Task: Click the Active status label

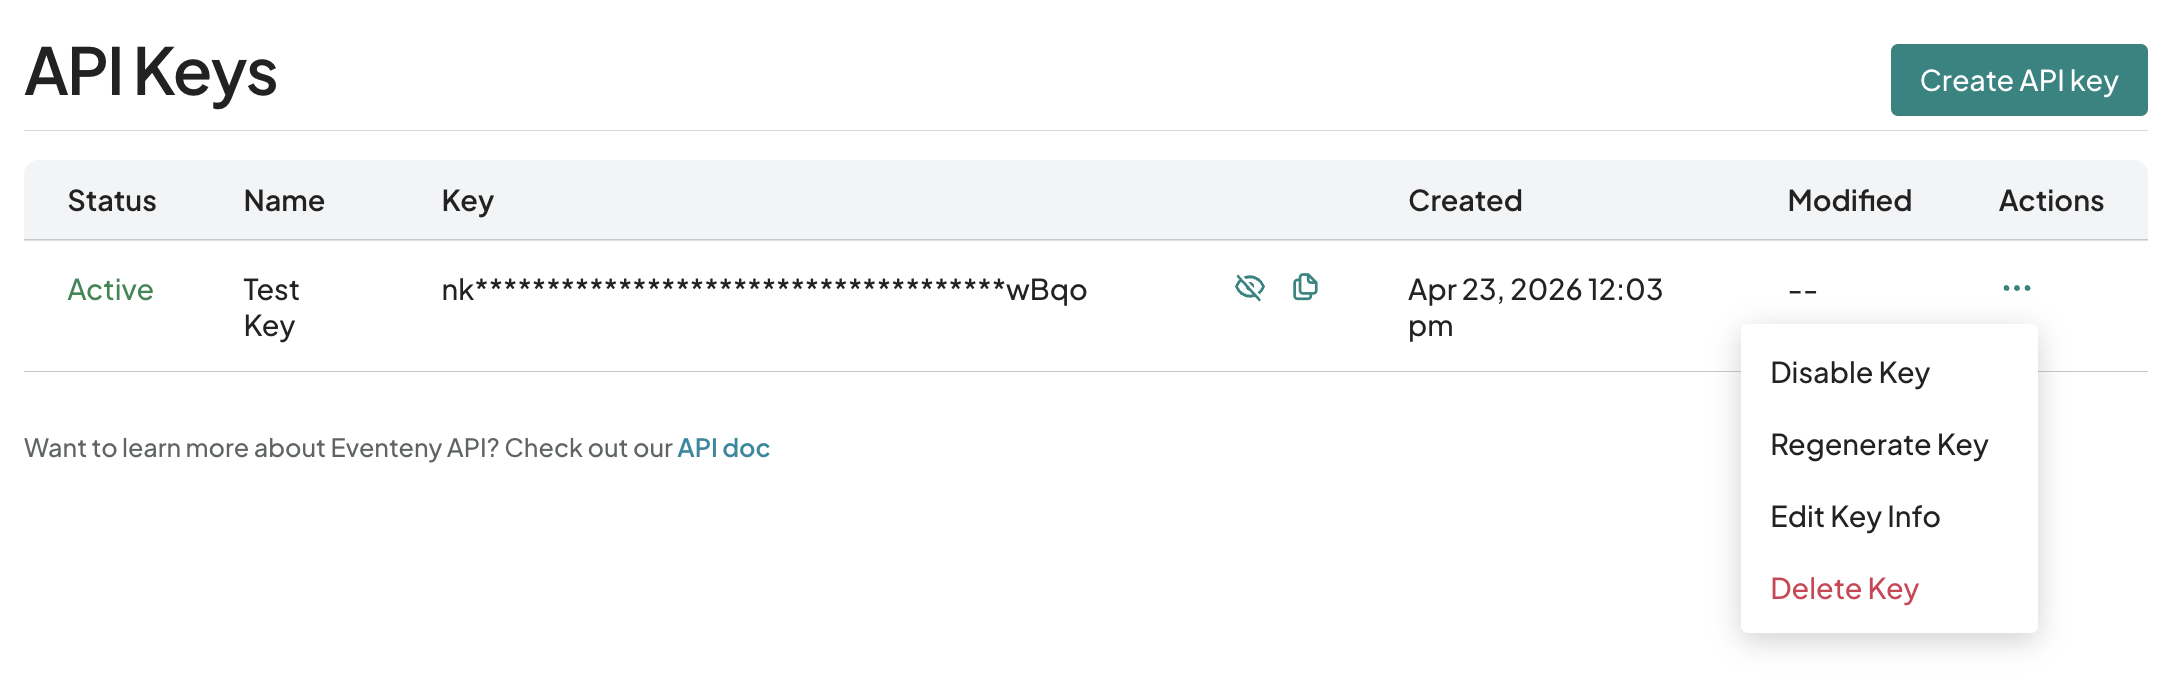Action: tap(110, 290)
